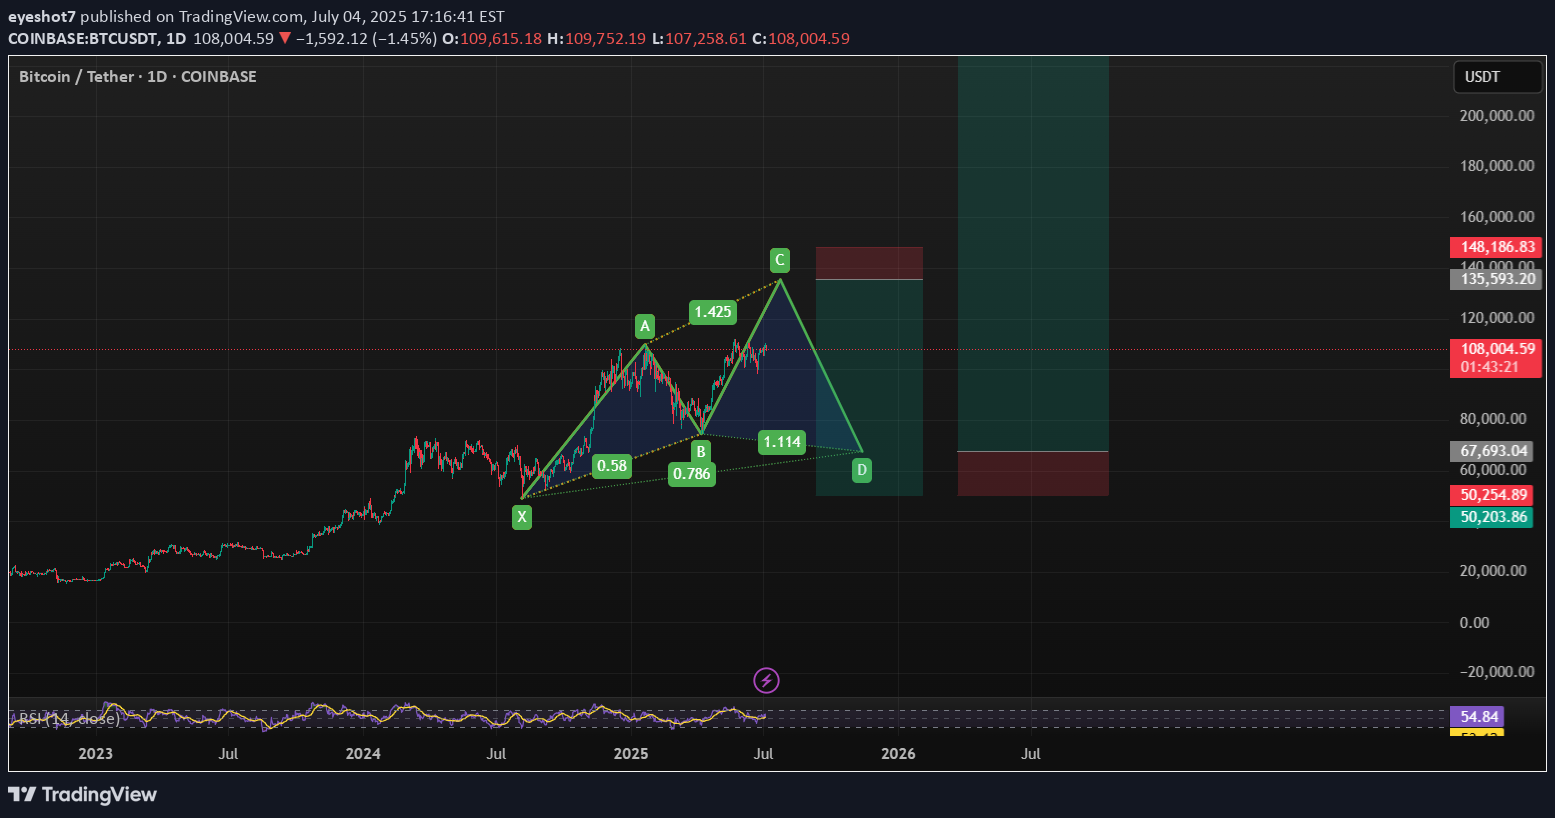Viewport: 1555px width, 818px height.
Task: Click the current price label 108,004.59
Action: coord(1496,349)
